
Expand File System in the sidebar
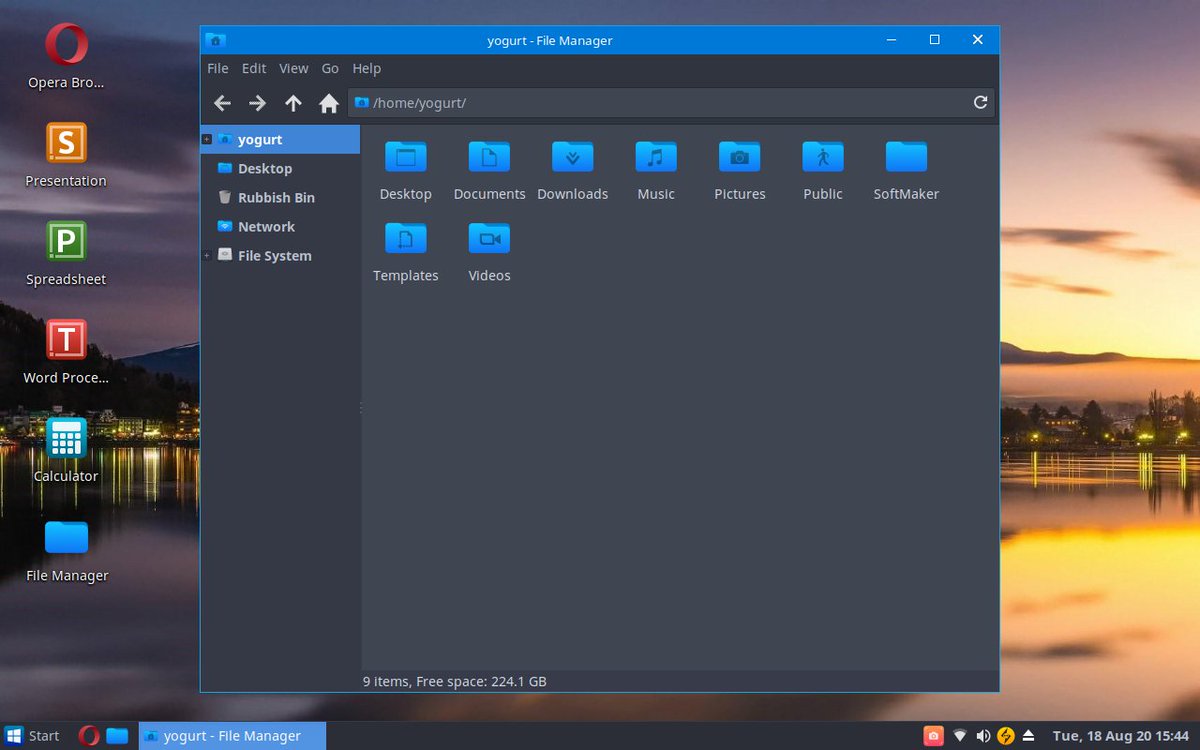pos(208,255)
